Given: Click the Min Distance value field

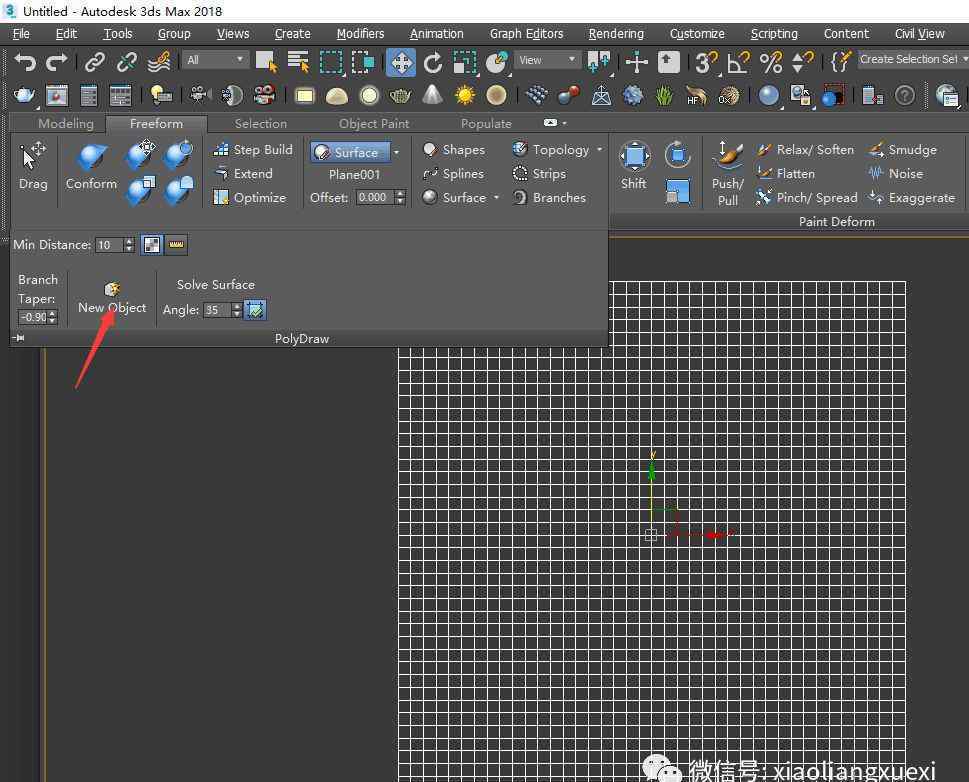Looking at the screenshot, I should pyautogui.click(x=109, y=245).
